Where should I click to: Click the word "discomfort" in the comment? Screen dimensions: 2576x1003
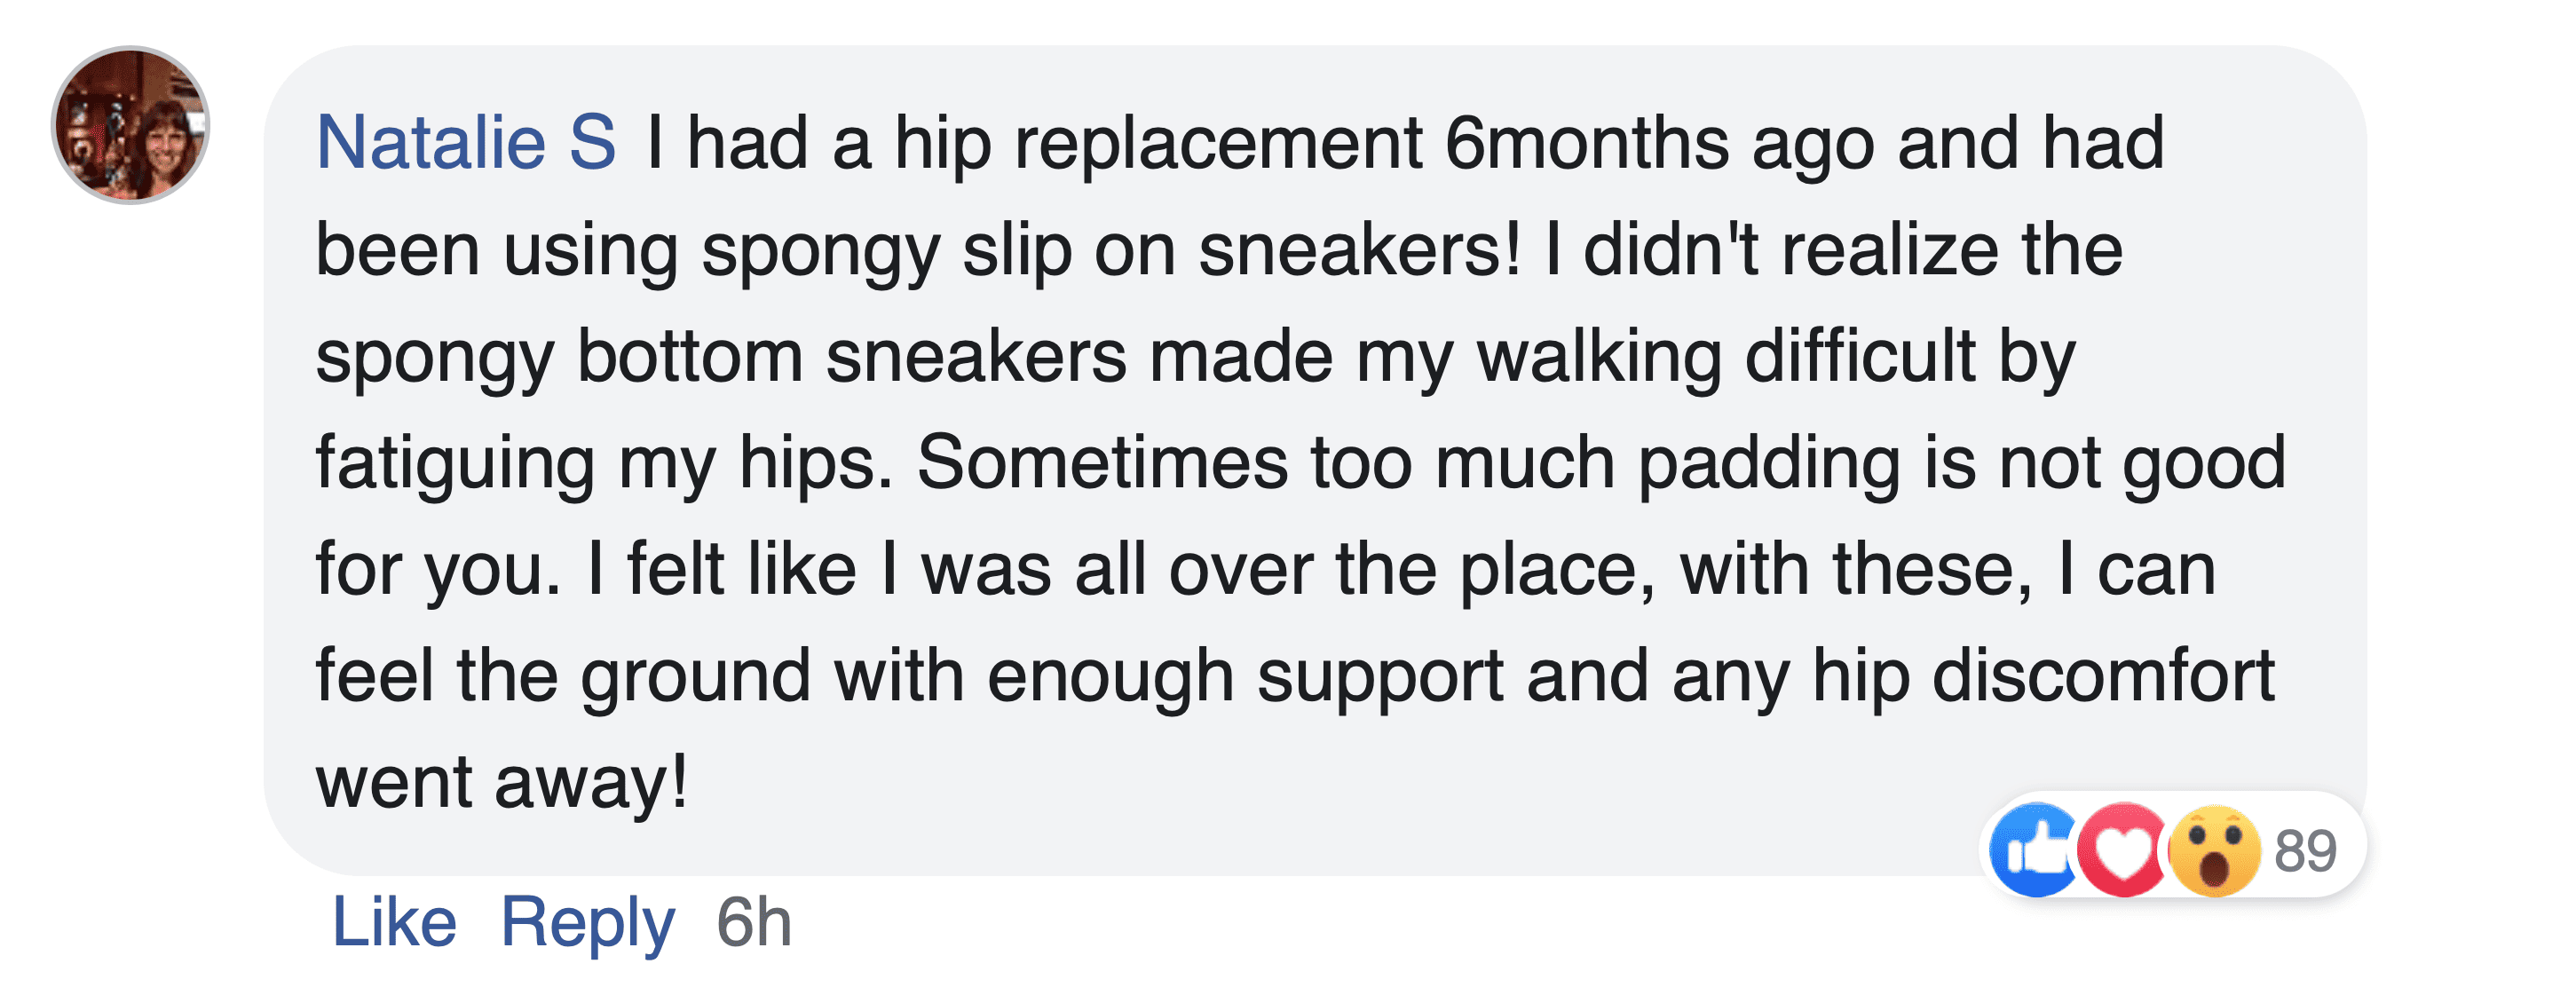point(2103,676)
